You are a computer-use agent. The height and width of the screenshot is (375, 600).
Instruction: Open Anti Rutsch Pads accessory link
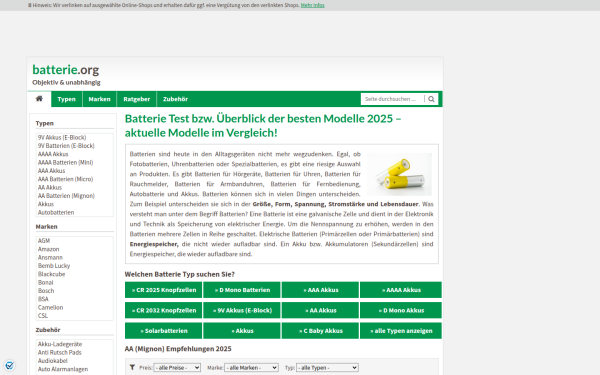coord(60,352)
